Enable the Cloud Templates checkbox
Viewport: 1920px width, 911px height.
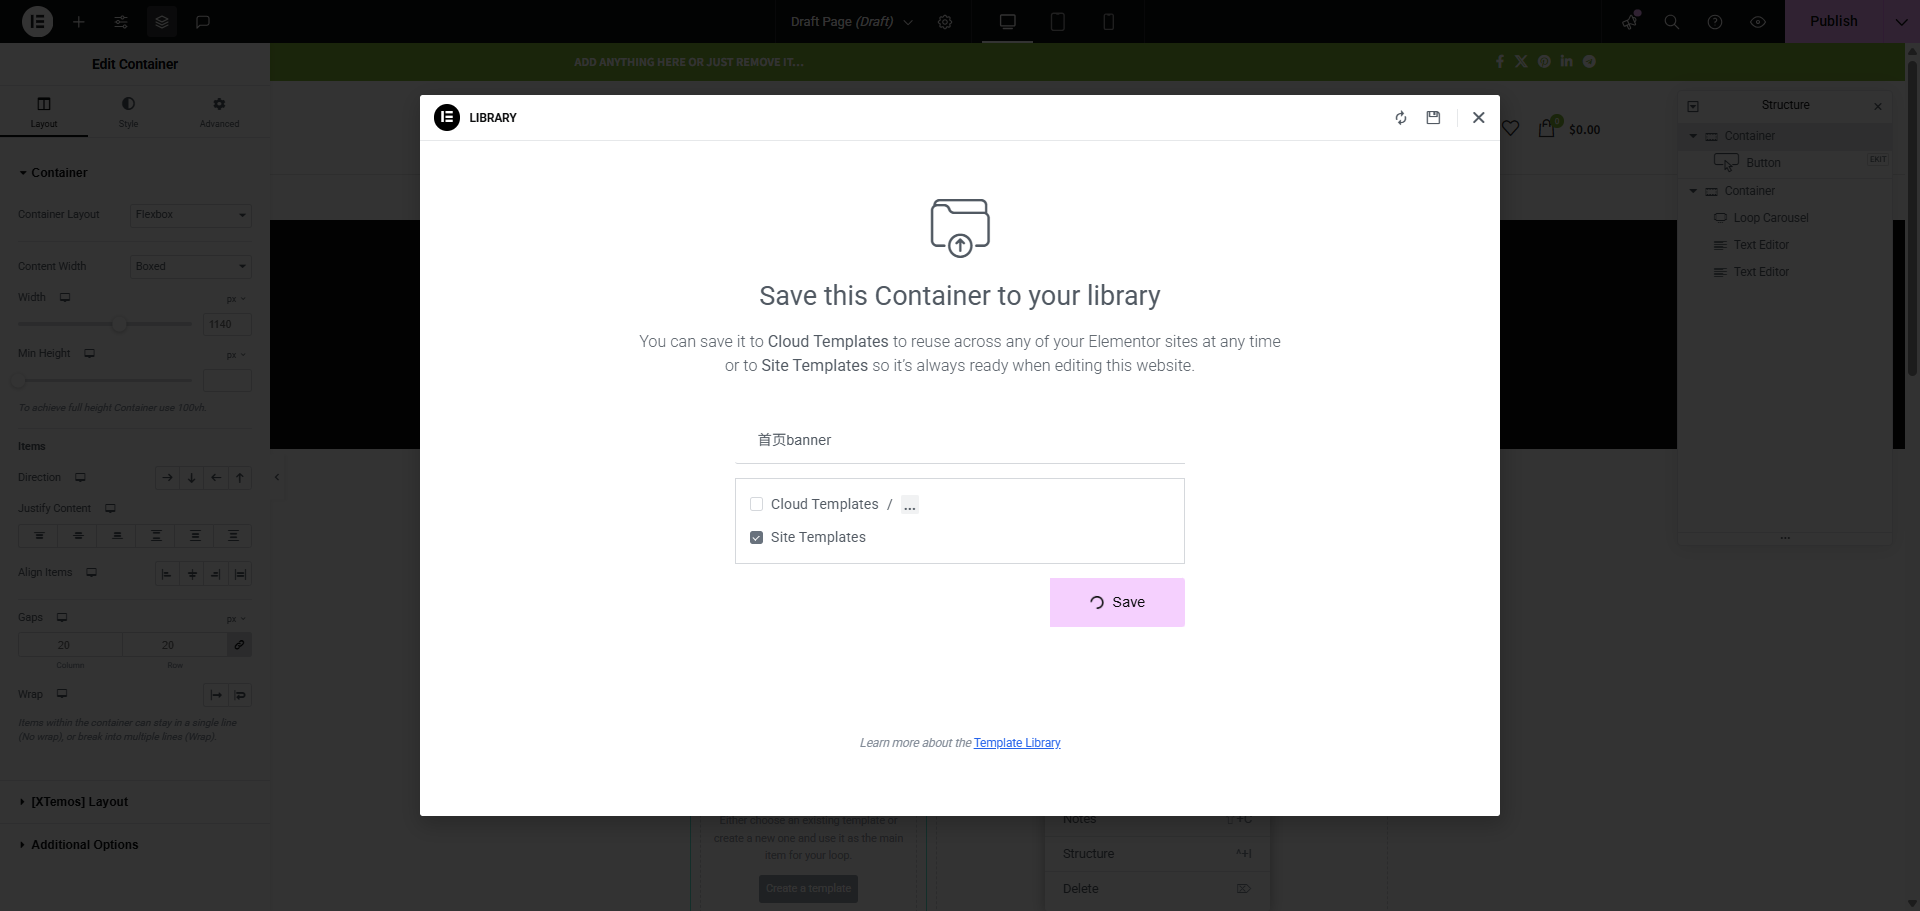coord(757,505)
